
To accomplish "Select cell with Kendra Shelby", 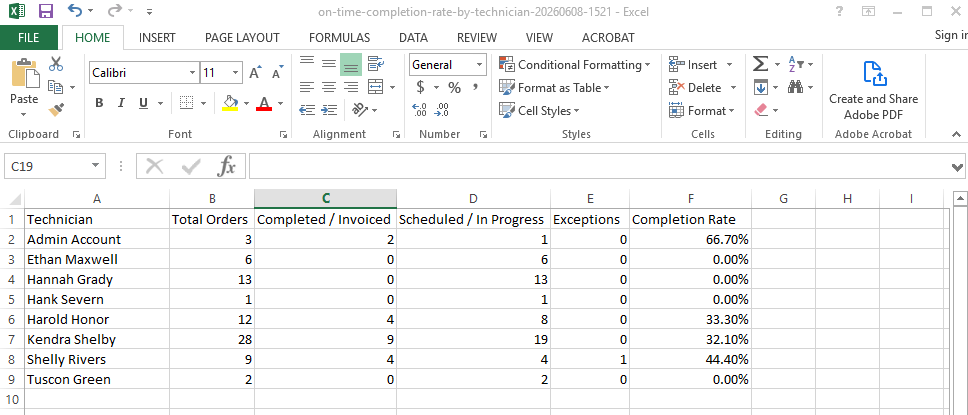I will coord(96,339).
